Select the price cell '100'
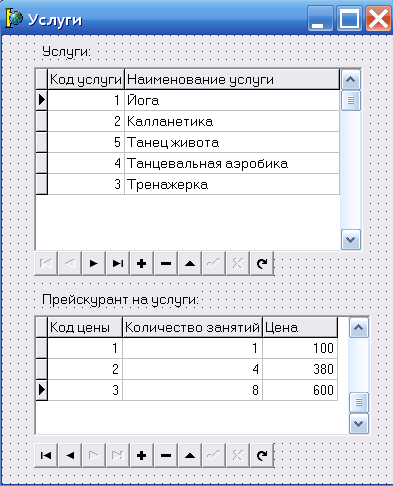Viewport: 393px width, 486px height. pos(300,348)
